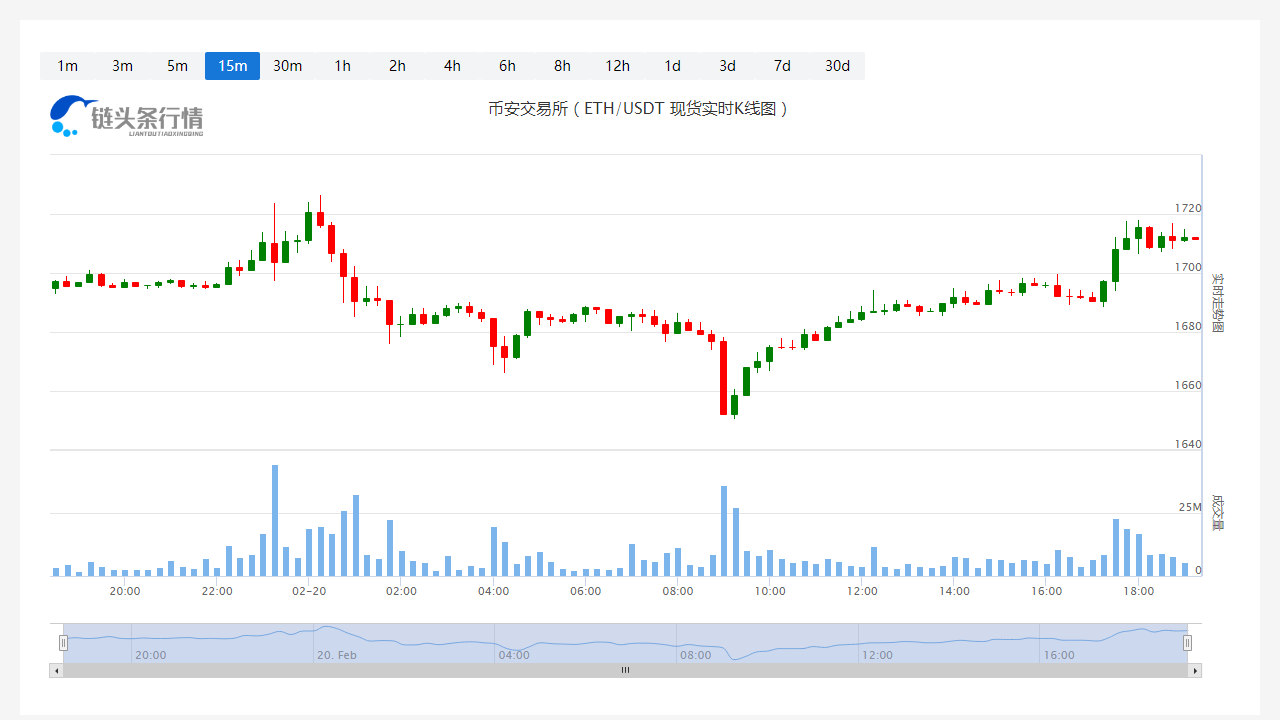This screenshot has height=720, width=1280.
Task: Switch to the 3m interval
Action: (122, 66)
